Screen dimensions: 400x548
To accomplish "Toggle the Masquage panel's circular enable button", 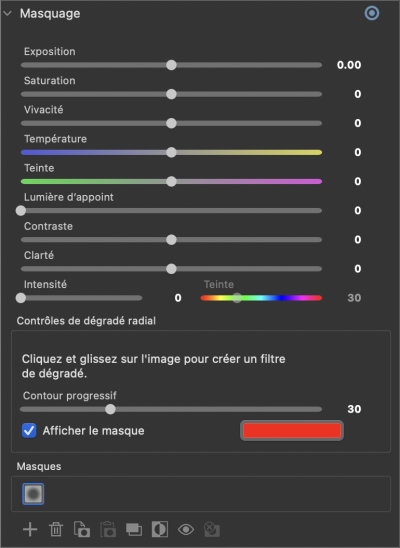I will click(x=372, y=13).
